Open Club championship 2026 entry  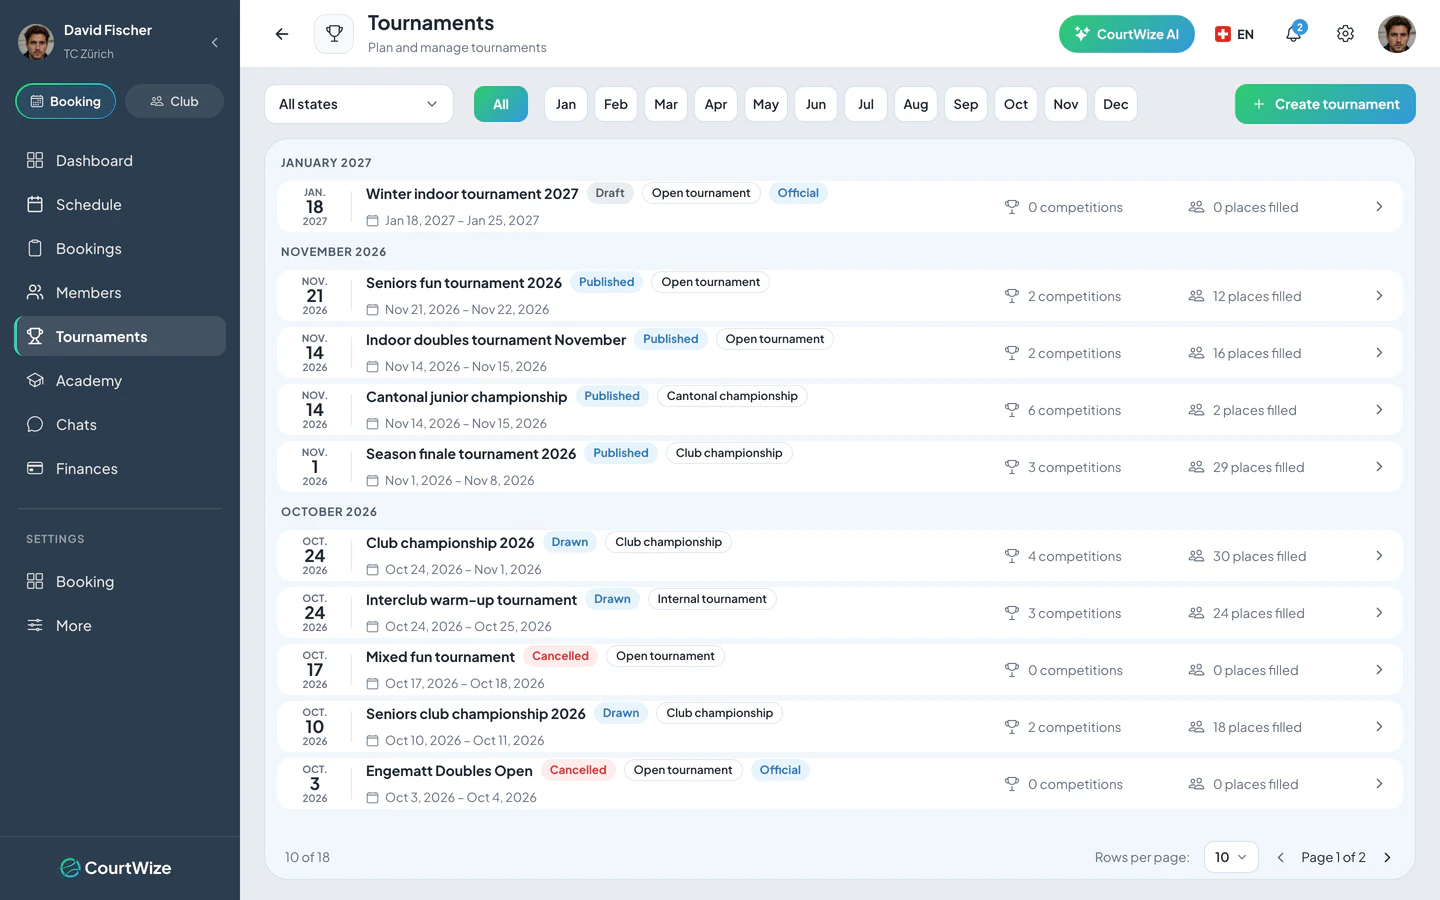click(x=840, y=556)
